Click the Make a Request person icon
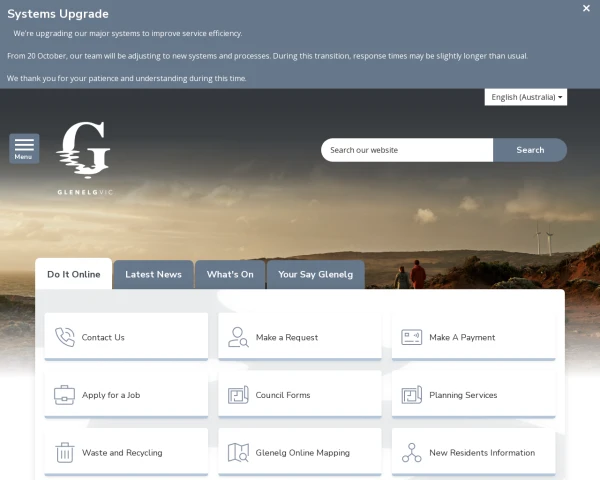 [x=238, y=337]
